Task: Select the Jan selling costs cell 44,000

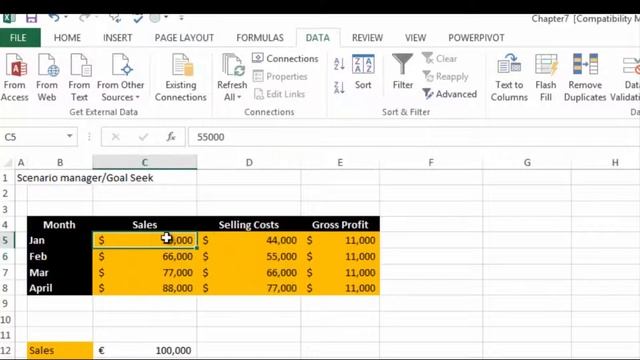Action: click(x=249, y=240)
